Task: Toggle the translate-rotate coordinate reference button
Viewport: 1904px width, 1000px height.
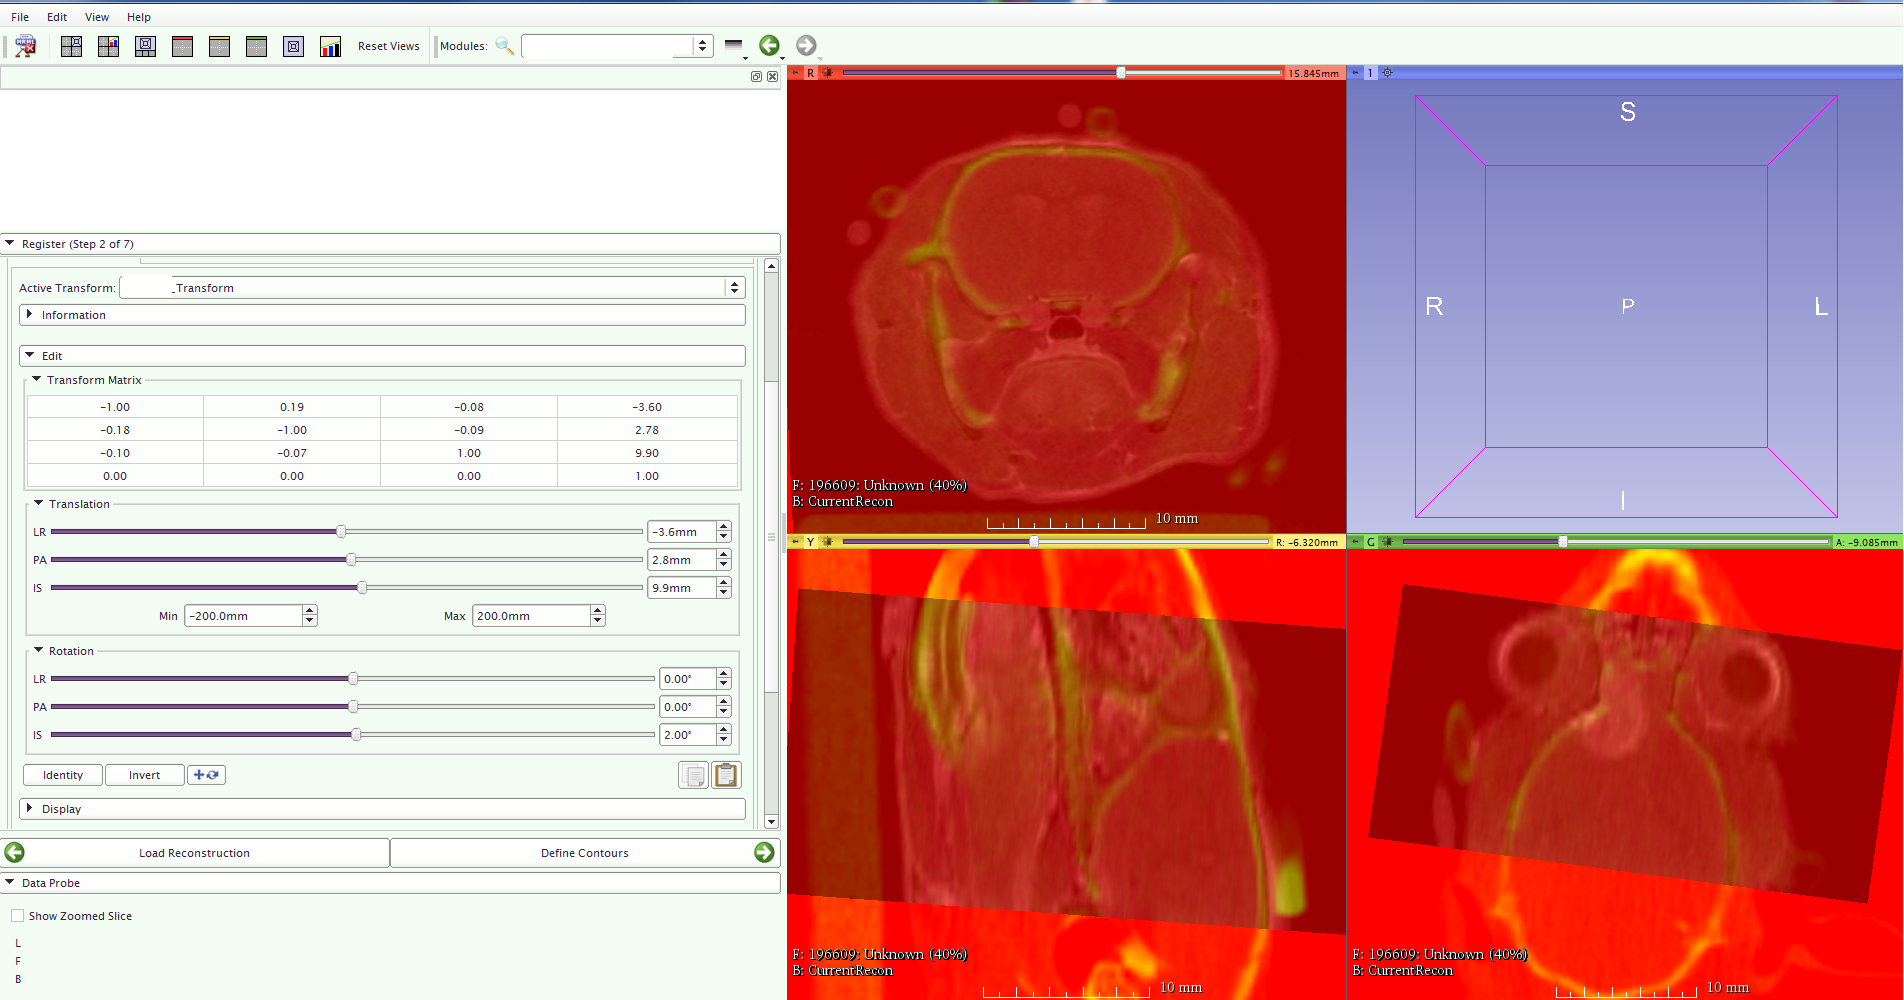Action: [206, 775]
